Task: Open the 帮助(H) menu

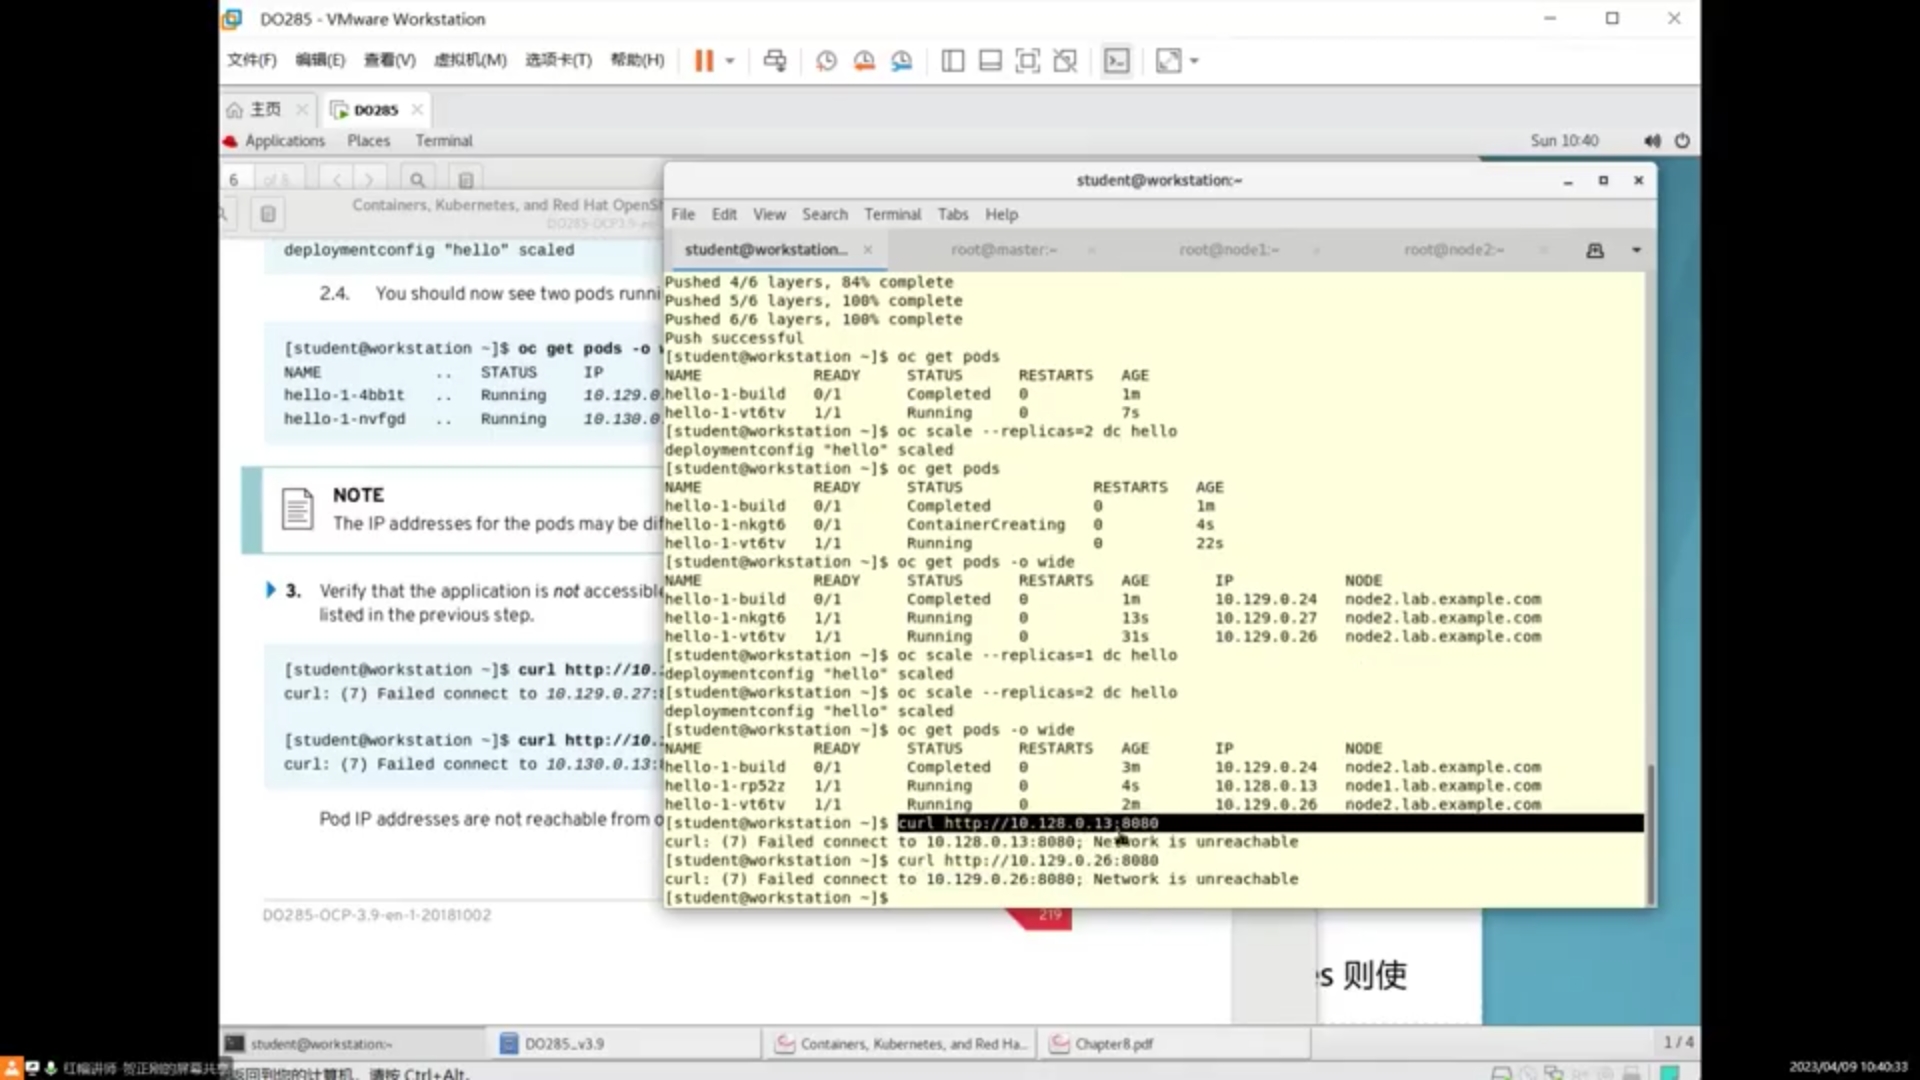Action: (637, 60)
